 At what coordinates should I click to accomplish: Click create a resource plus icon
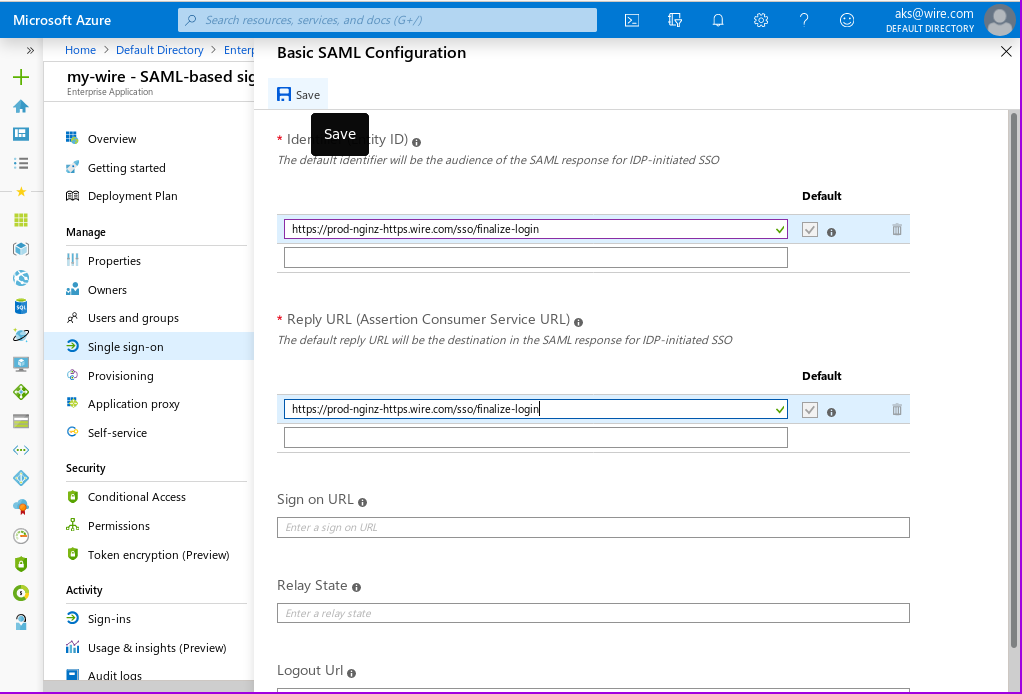coord(21,78)
